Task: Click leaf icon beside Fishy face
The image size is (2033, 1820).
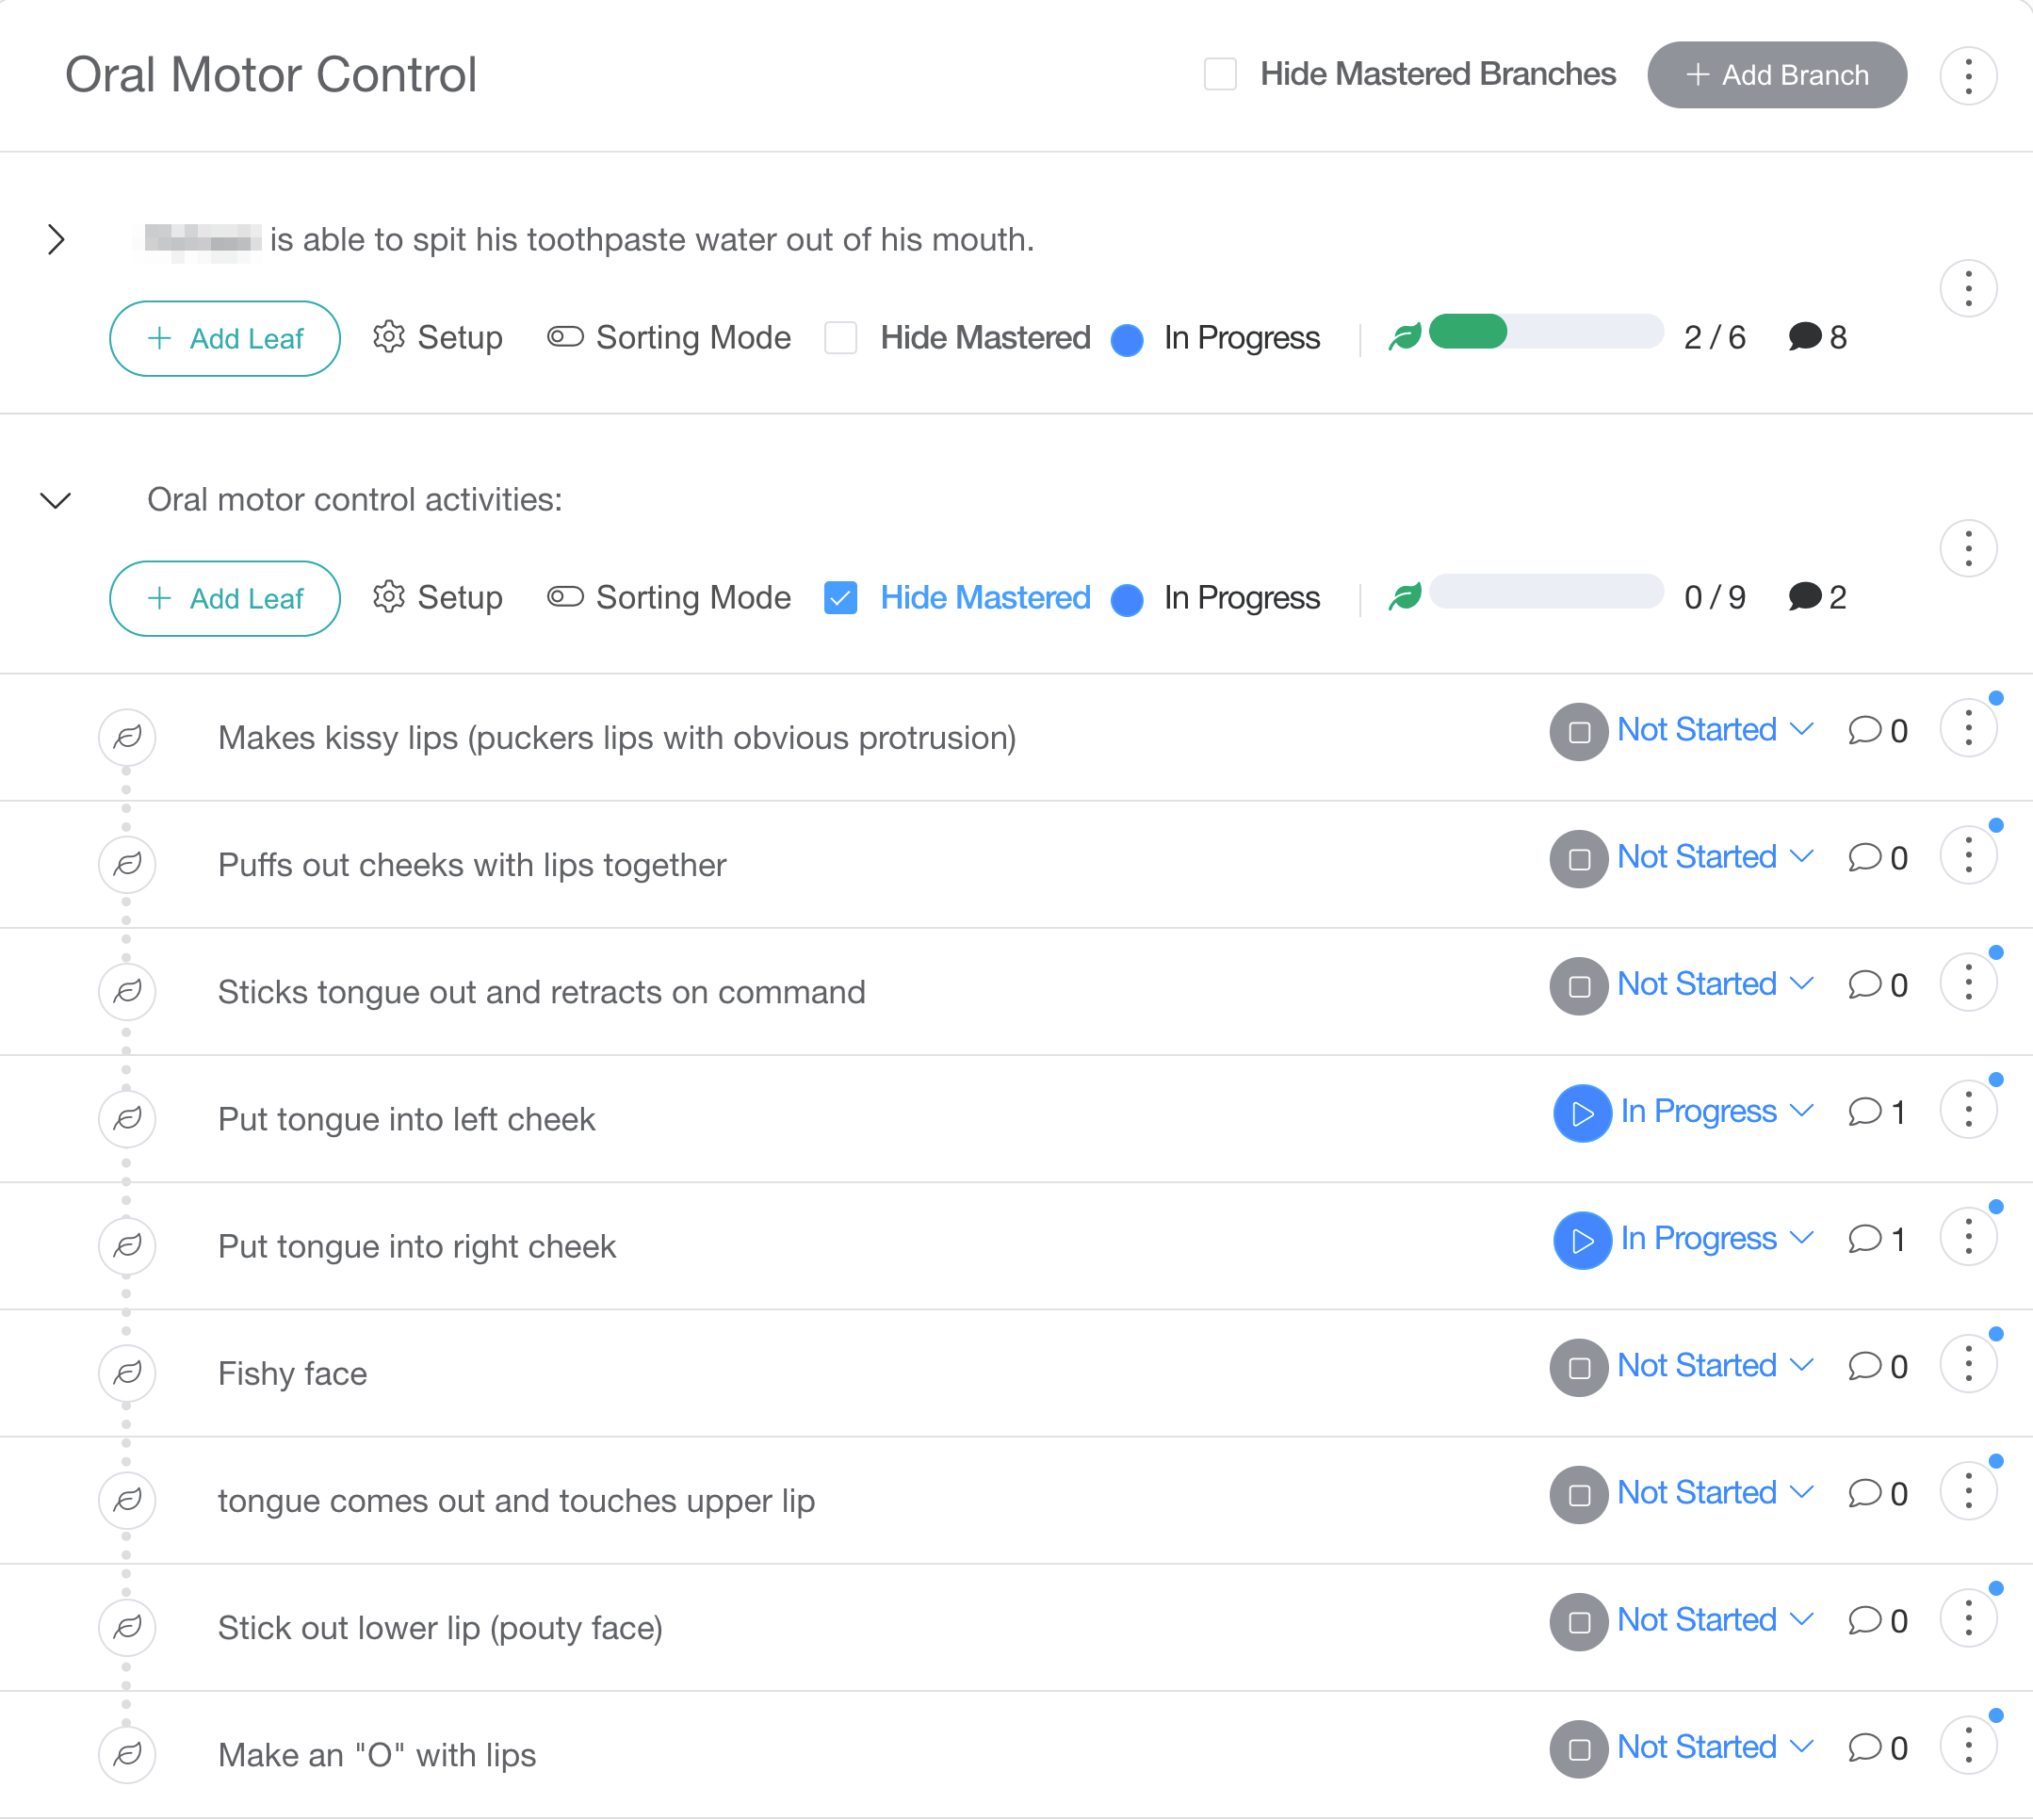Action: [x=127, y=1372]
